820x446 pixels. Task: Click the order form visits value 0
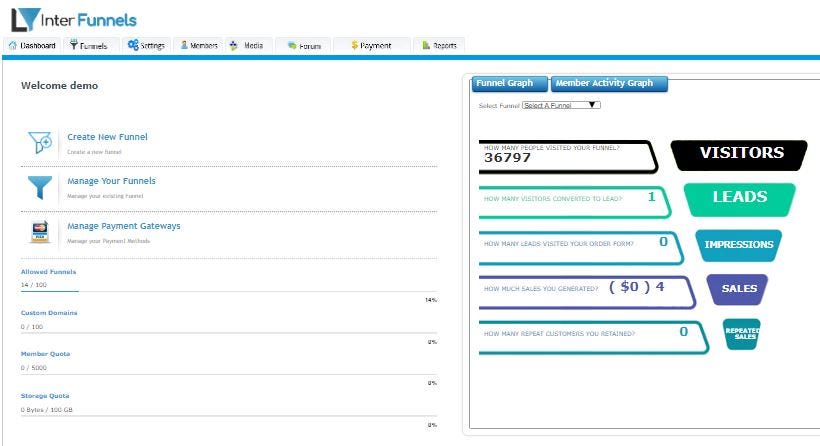coord(664,242)
